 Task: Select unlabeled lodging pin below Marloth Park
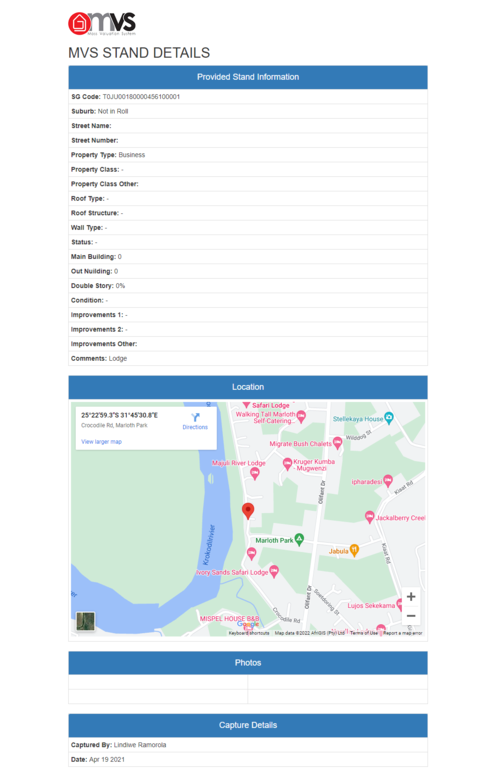pos(252,553)
